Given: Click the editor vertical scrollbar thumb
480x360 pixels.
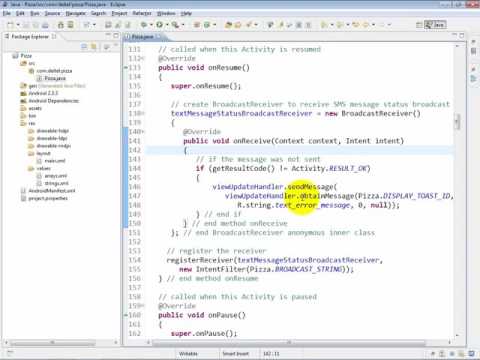Looking at the screenshot, I should tap(458, 121).
